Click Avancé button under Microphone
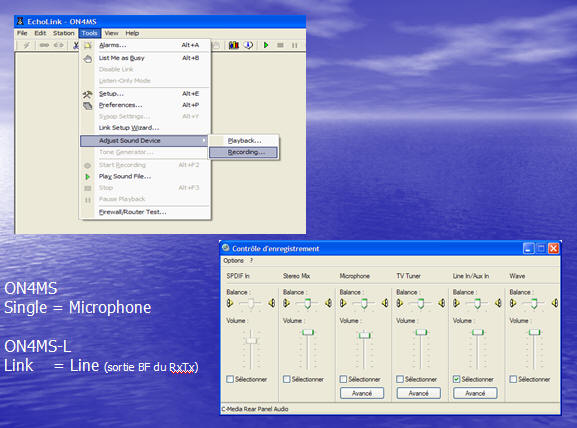577x428 pixels. pos(362,393)
